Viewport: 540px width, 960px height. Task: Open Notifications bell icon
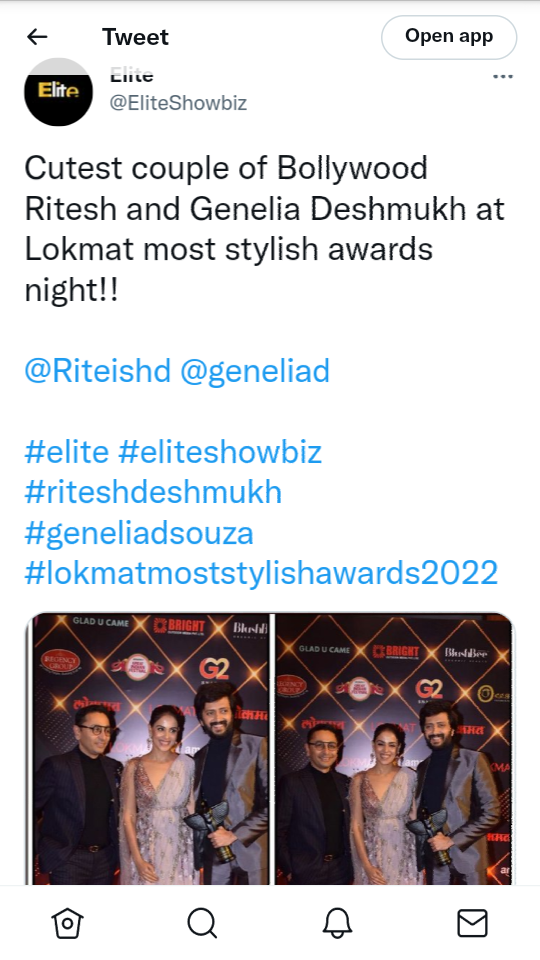point(337,923)
